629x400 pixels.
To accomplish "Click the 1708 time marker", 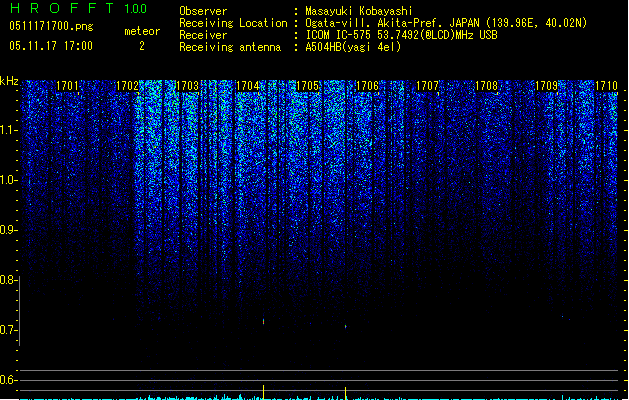I will click(x=487, y=86).
